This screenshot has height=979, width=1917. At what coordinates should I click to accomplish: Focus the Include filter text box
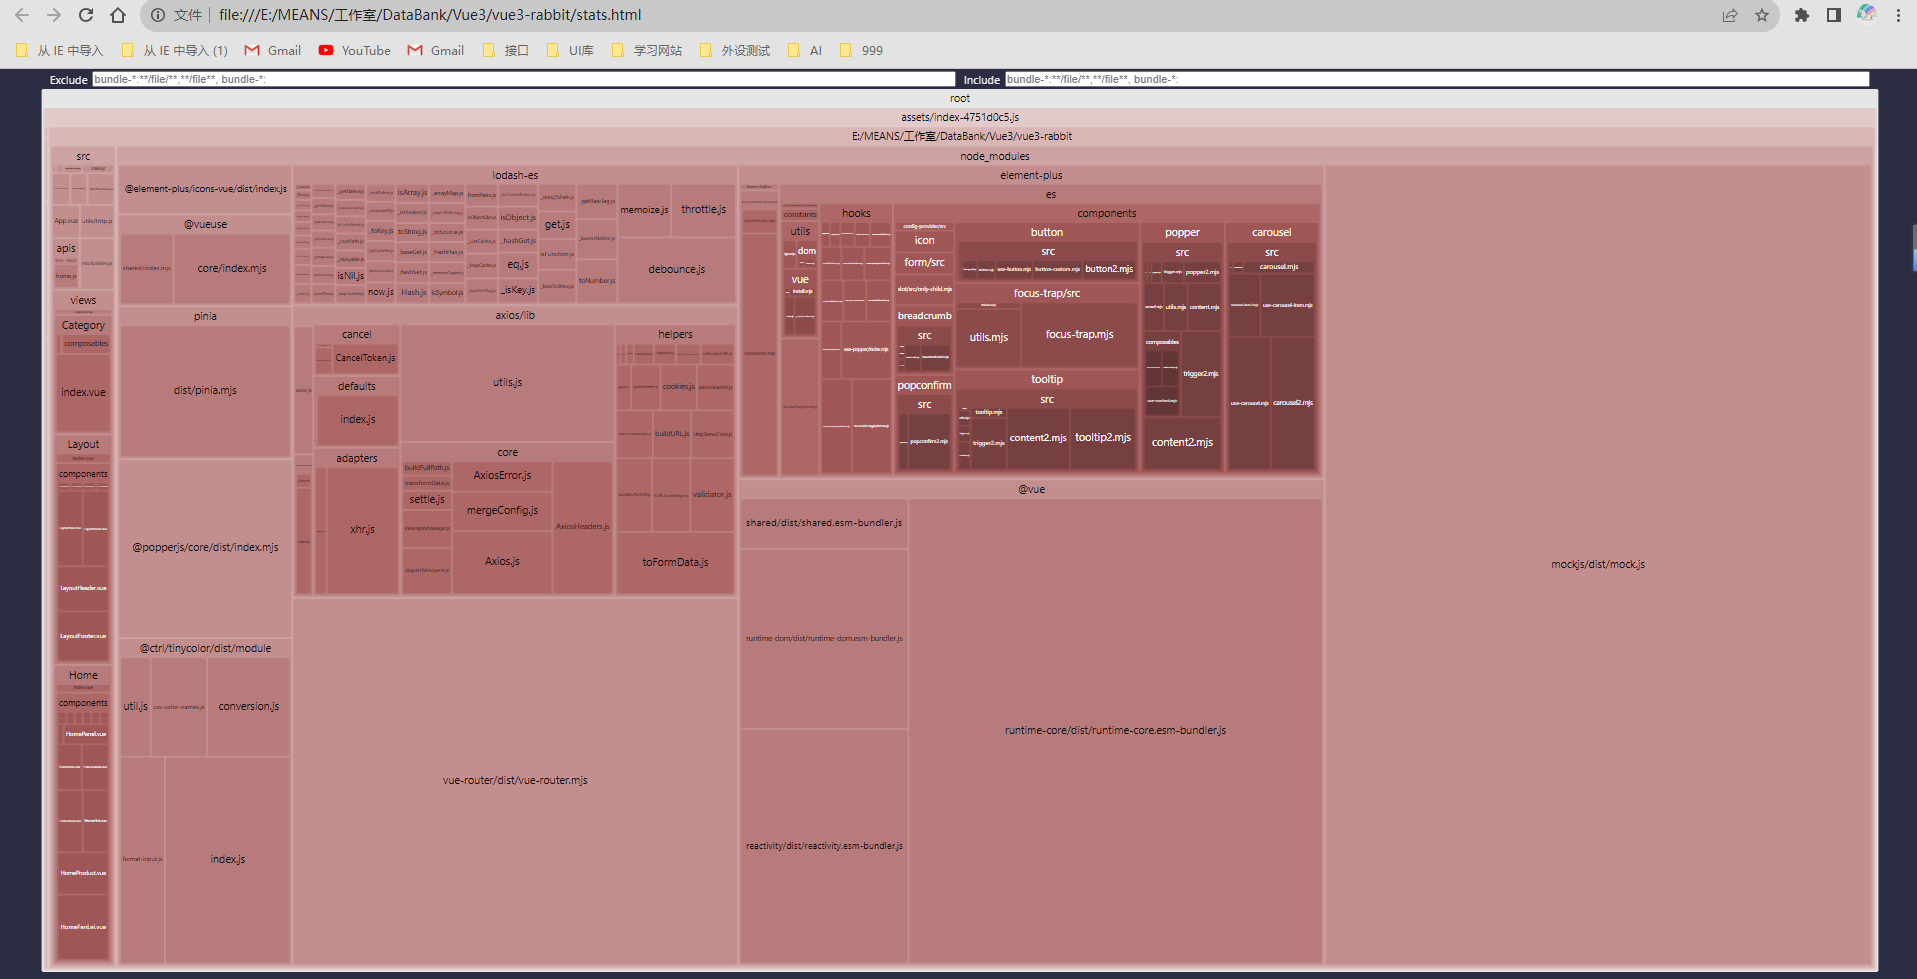tap(1436, 79)
